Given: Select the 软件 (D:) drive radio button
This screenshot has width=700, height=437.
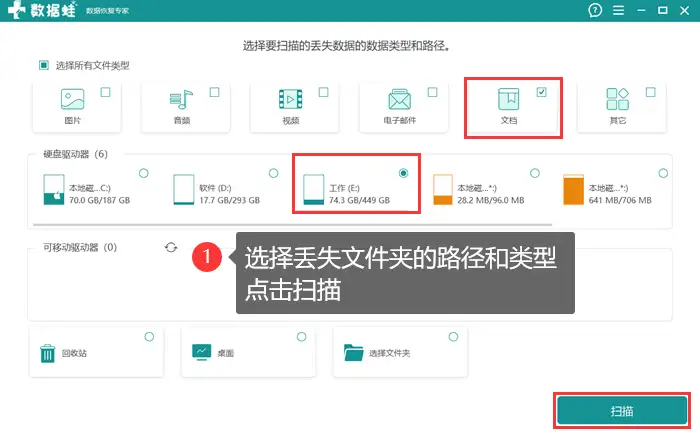Looking at the screenshot, I should click(x=274, y=173).
